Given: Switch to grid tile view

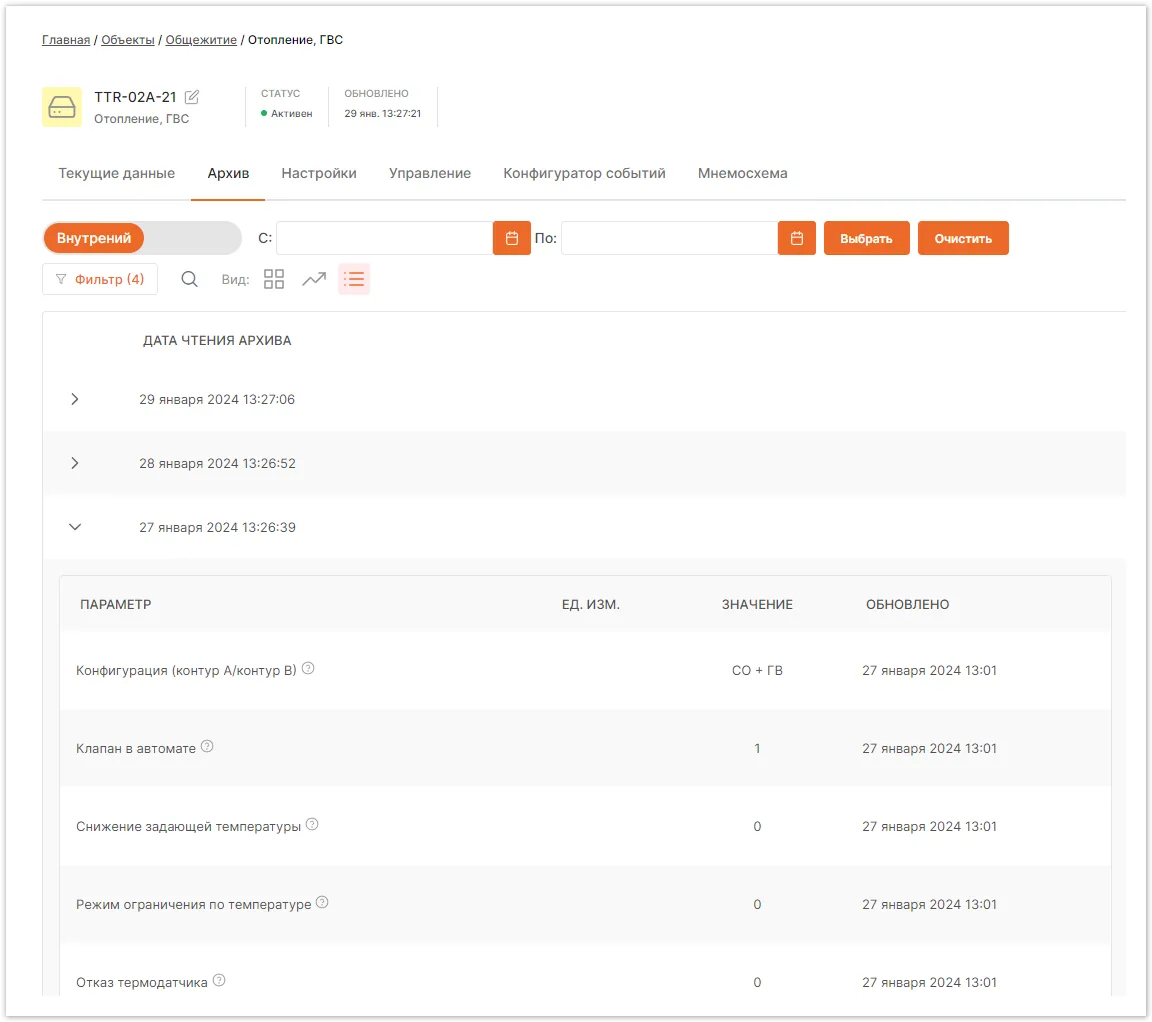Looking at the screenshot, I should pos(274,279).
